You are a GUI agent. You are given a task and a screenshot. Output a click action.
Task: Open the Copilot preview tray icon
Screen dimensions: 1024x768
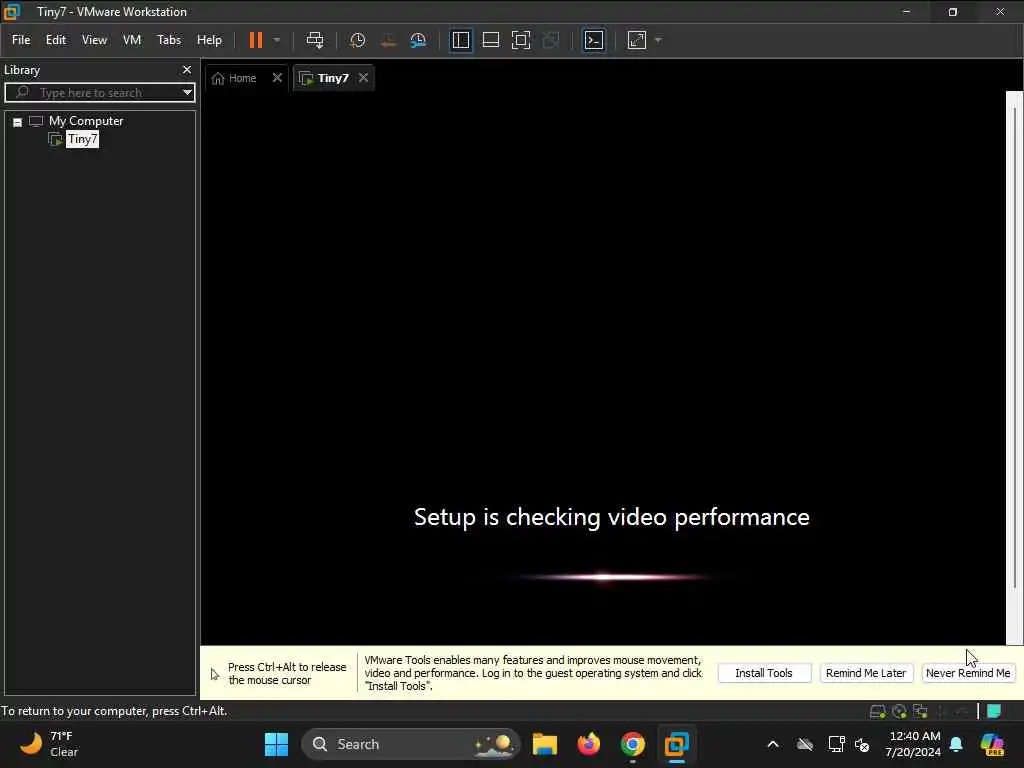tap(992, 744)
